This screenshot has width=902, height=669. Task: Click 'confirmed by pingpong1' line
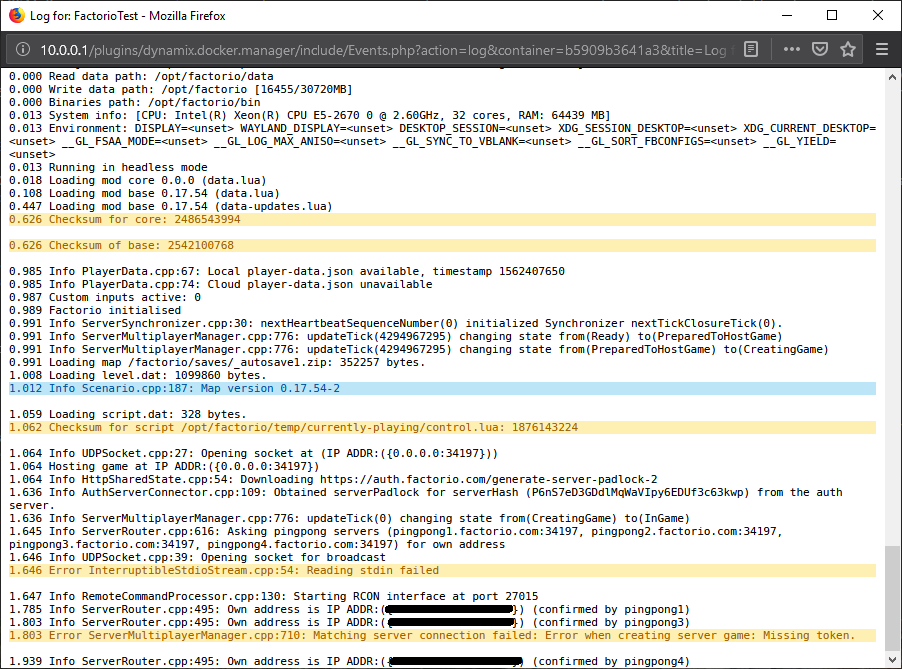[350, 610]
